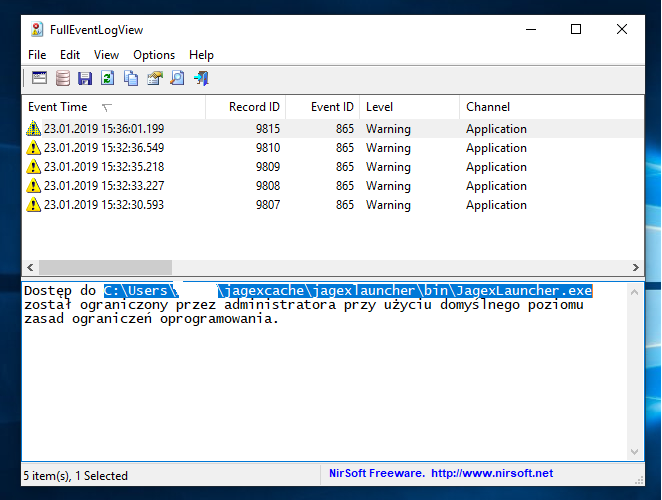Click the Find magnifier toolbar icon

(177, 78)
